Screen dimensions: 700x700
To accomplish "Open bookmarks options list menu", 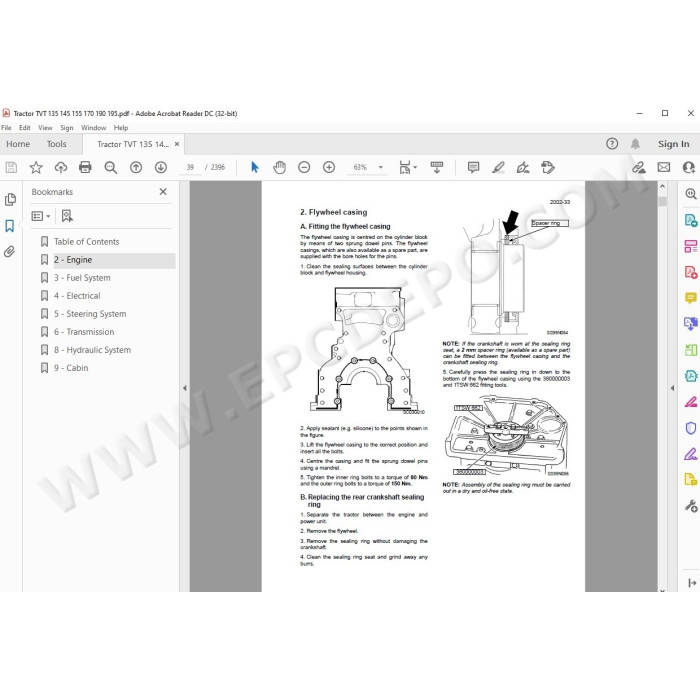I will click(41, 216).
